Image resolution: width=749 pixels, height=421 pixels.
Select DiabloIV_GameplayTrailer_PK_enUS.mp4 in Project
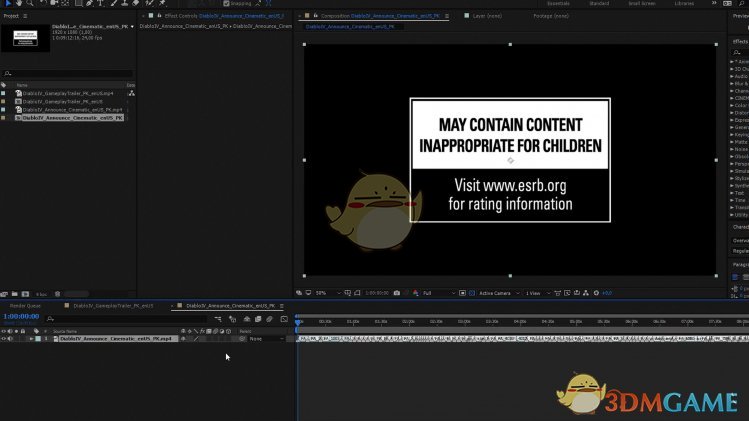coord(68,93)
